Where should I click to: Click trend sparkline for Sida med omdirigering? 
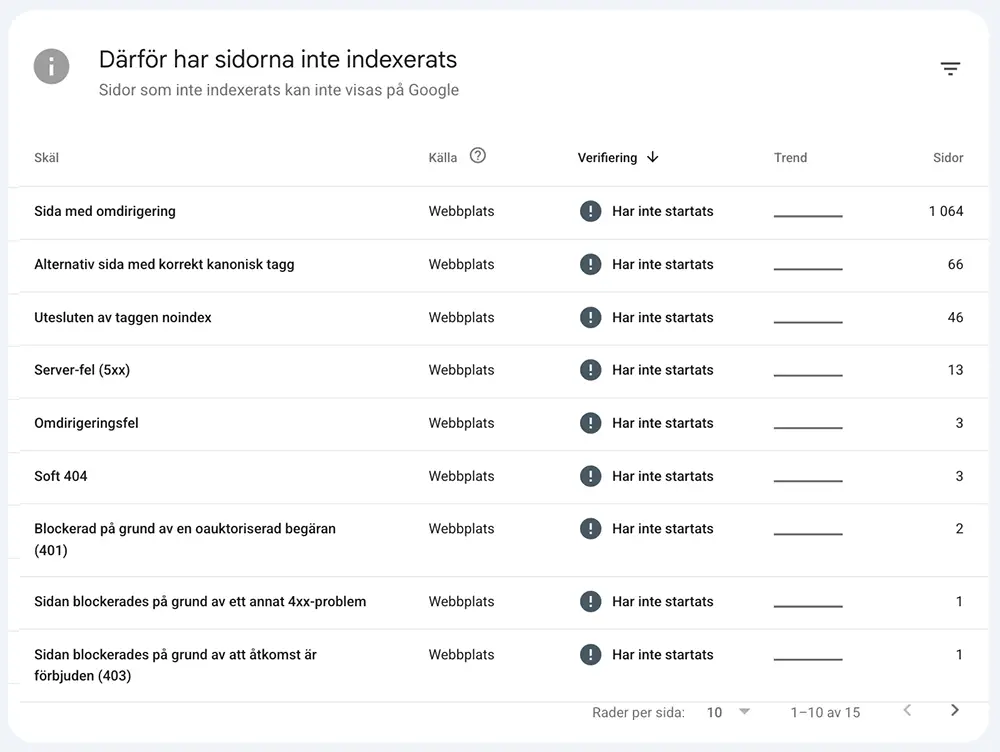click(x=808, y=216)
